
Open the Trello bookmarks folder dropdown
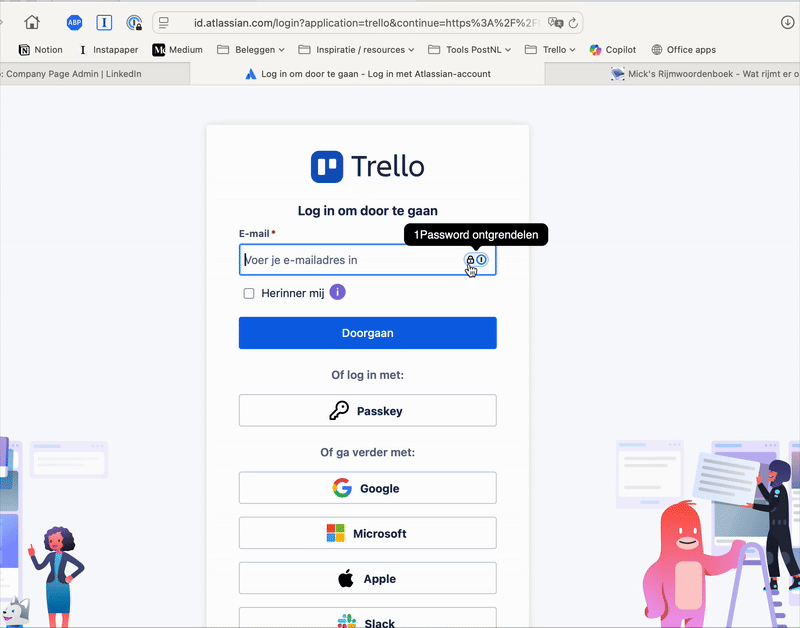pyautogui.click(x=549, y=49)
